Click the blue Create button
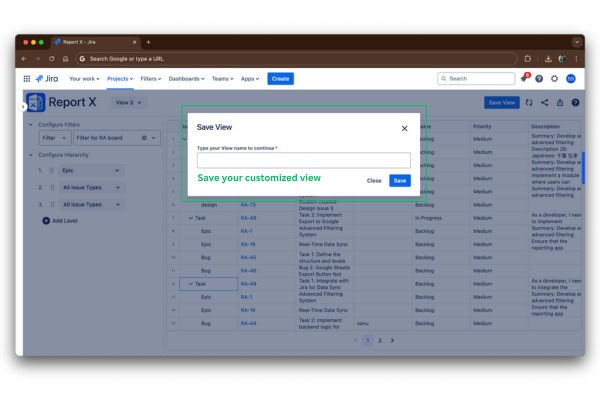600x400 pixels. click(x=280, y=79)
